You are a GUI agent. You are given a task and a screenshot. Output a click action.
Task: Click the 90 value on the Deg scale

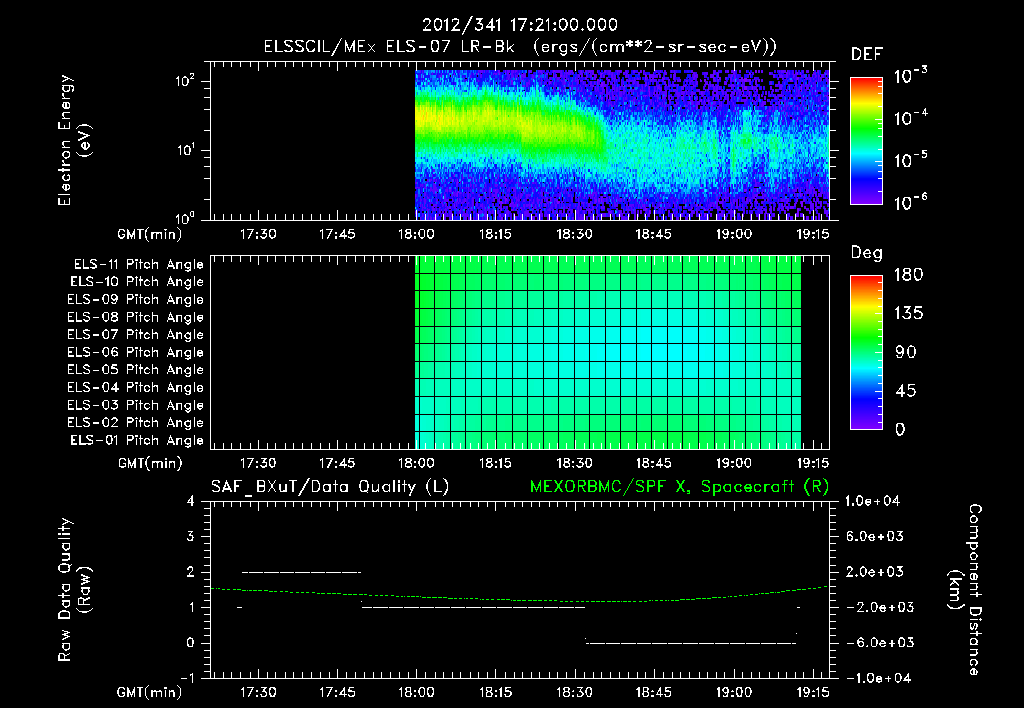(906, 353)
